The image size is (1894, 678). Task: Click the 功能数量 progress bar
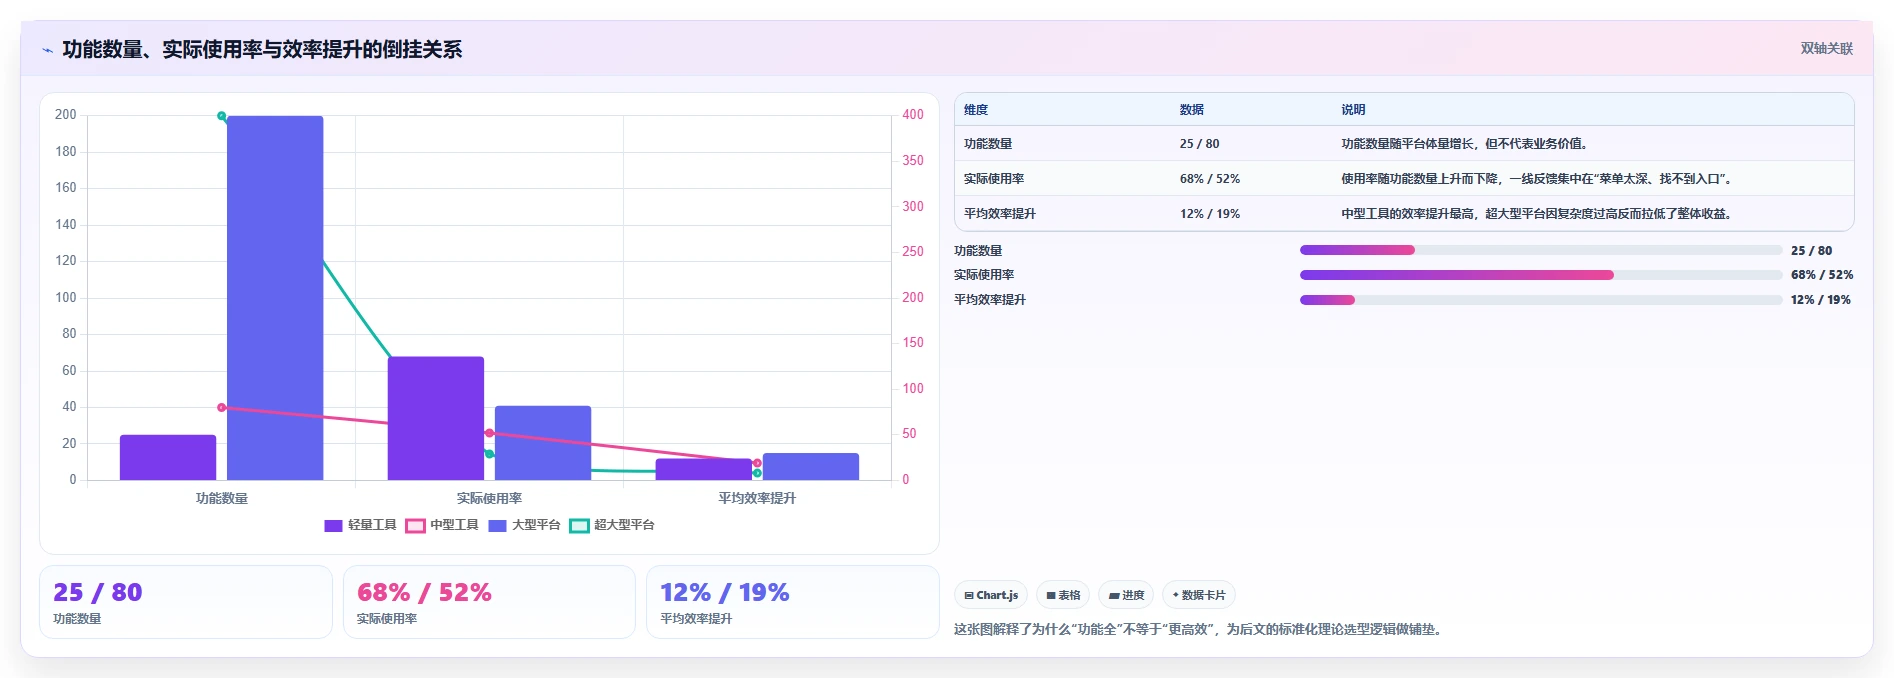pos(1541,250)
